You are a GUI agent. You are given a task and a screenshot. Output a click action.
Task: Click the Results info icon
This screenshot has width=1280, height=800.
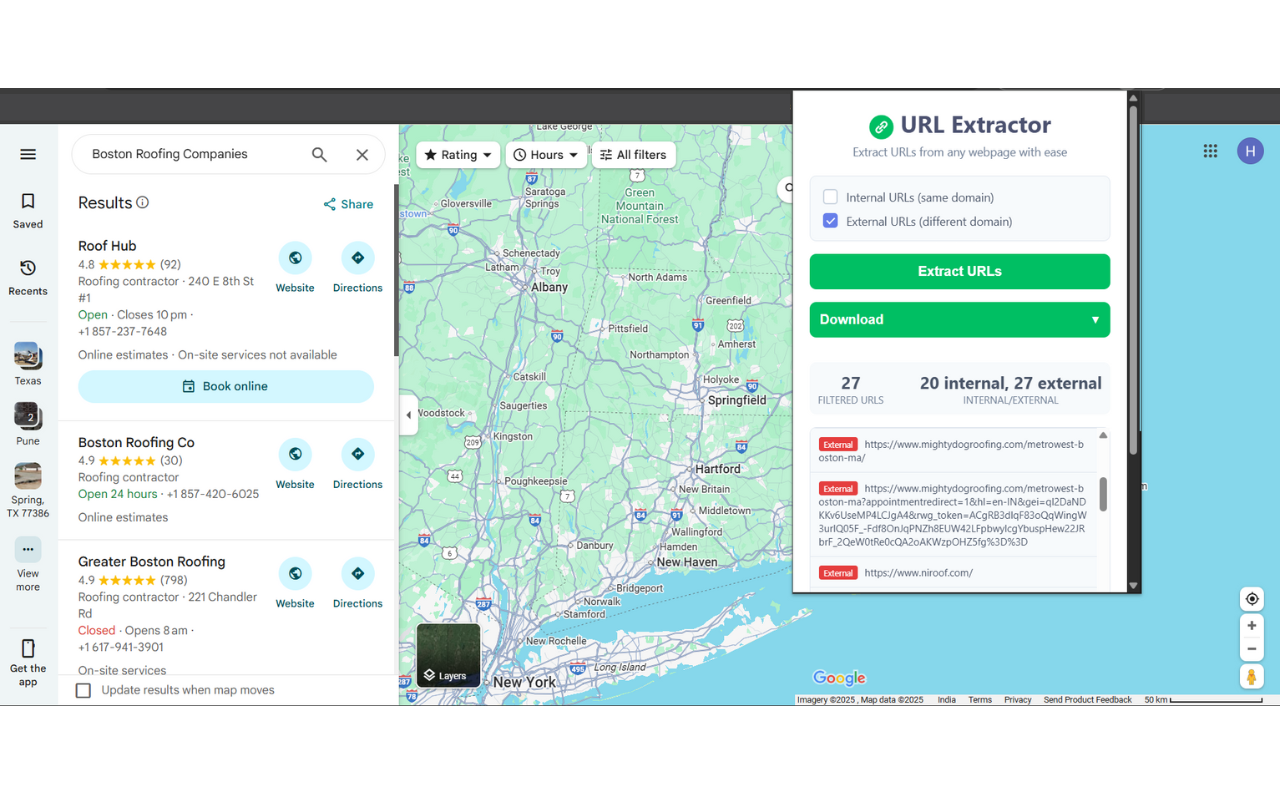click(x=143, y=202)
